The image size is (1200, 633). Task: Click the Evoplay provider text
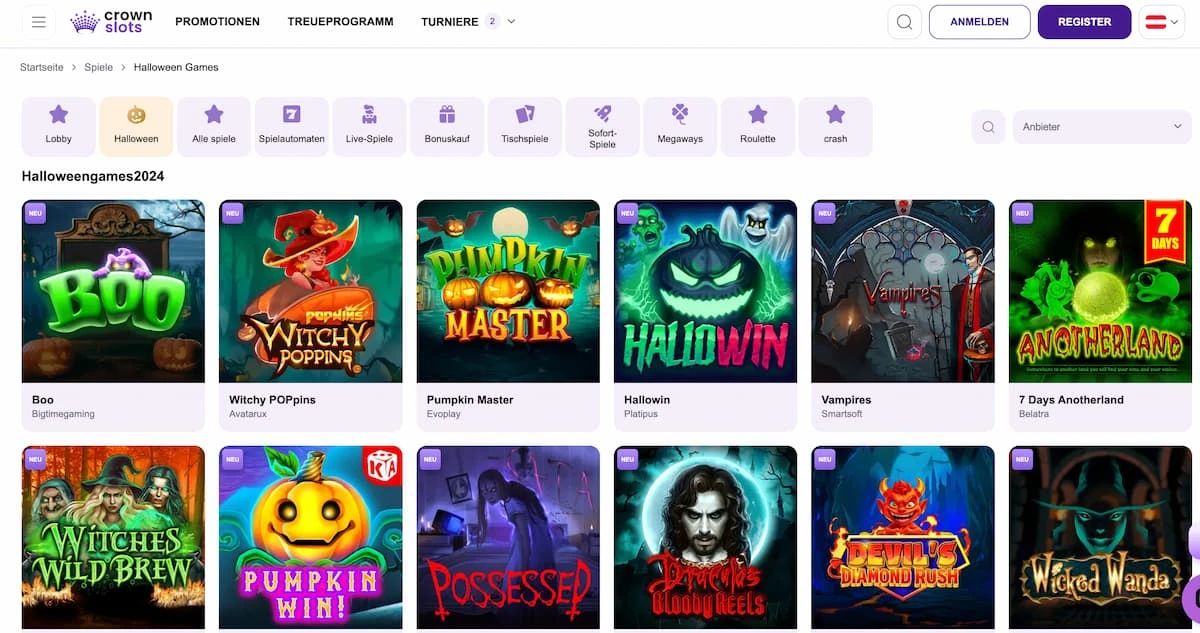444,414
